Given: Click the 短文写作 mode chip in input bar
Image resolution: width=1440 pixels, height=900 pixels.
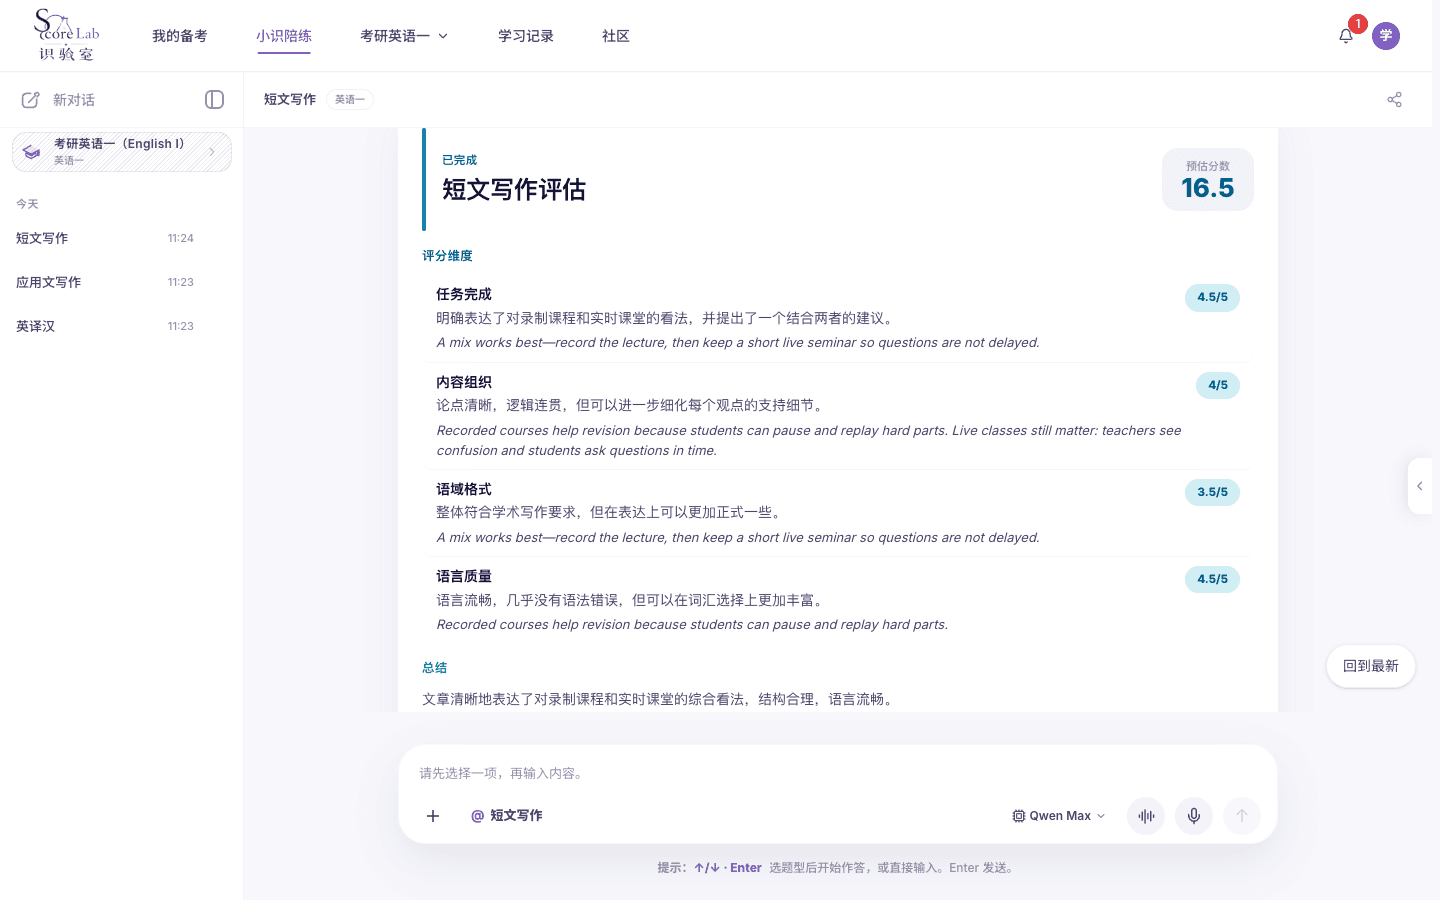Looking at the screenshot, I should pyautogui.click(x=507, y=816).
